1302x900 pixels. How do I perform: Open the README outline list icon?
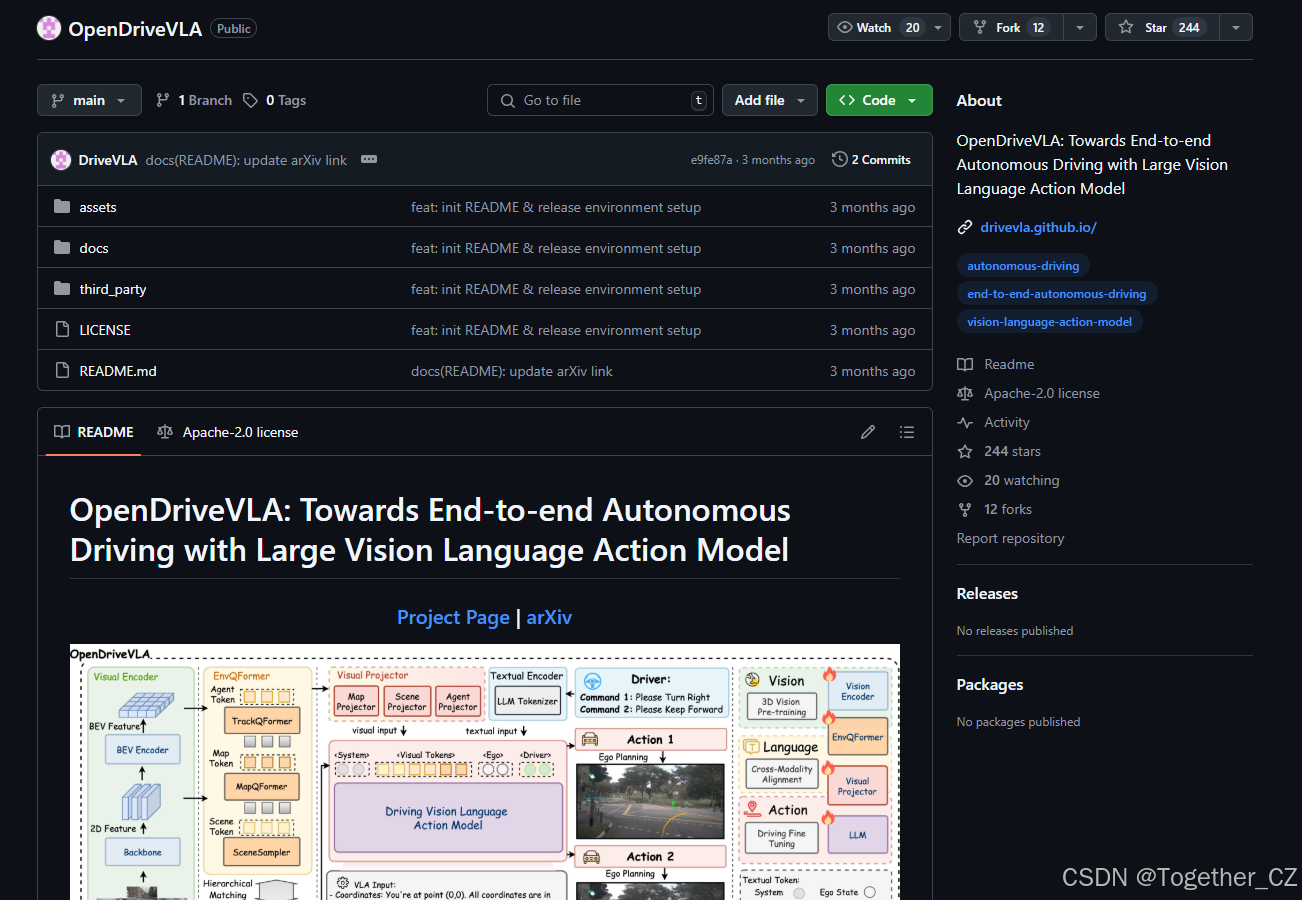click(907, 432)
